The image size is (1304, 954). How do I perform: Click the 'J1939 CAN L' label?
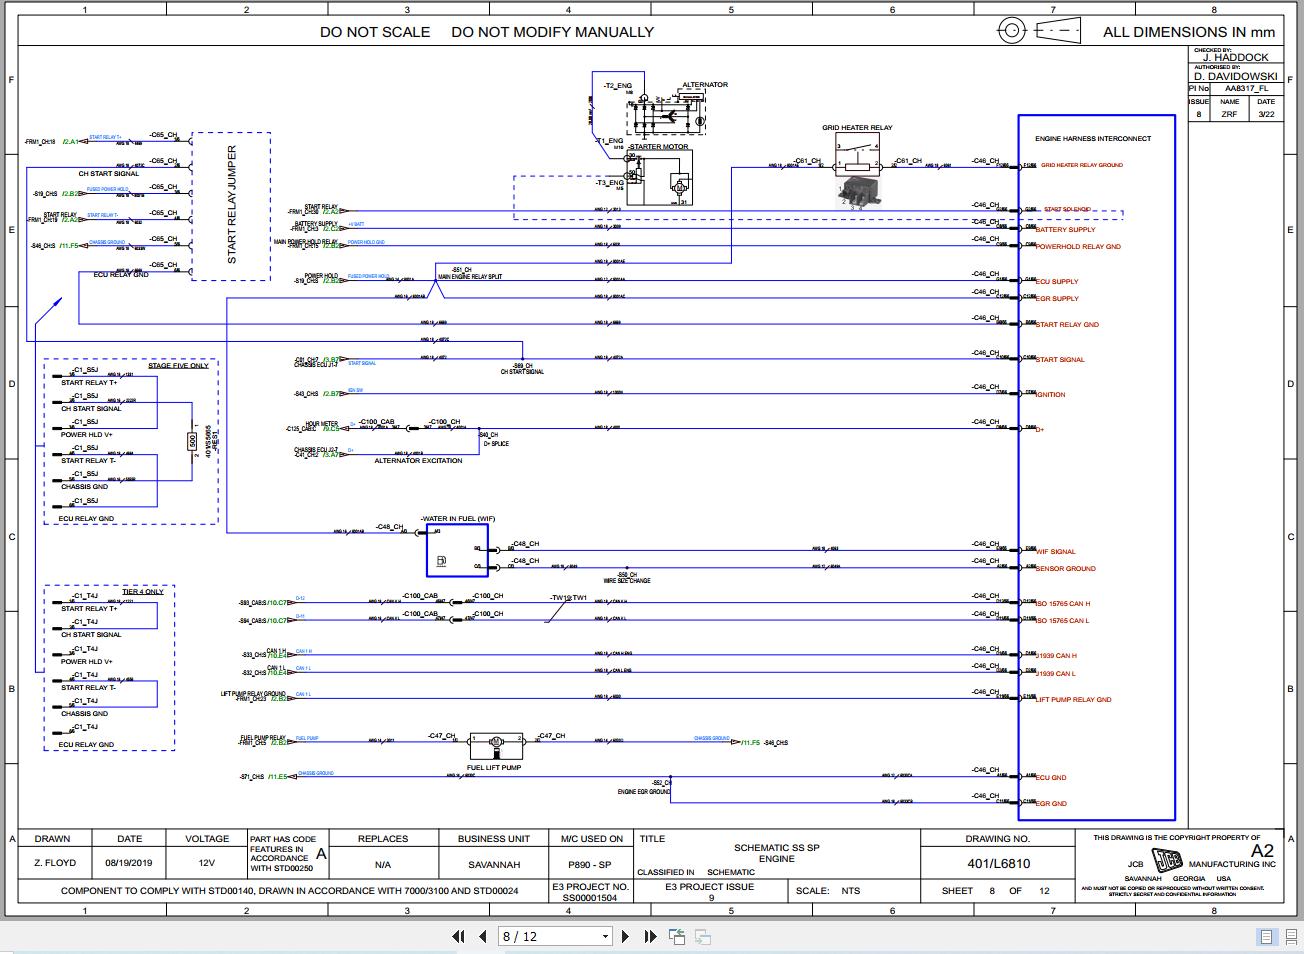(x=1056, y=673)
